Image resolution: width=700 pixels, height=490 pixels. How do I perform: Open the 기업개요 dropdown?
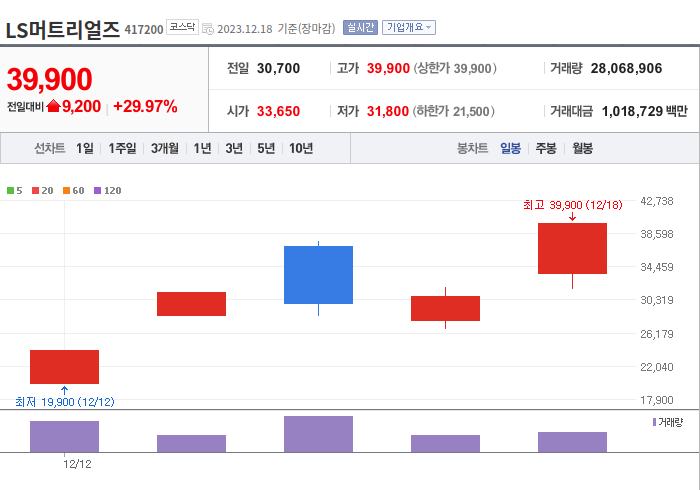tap(408, 28)
